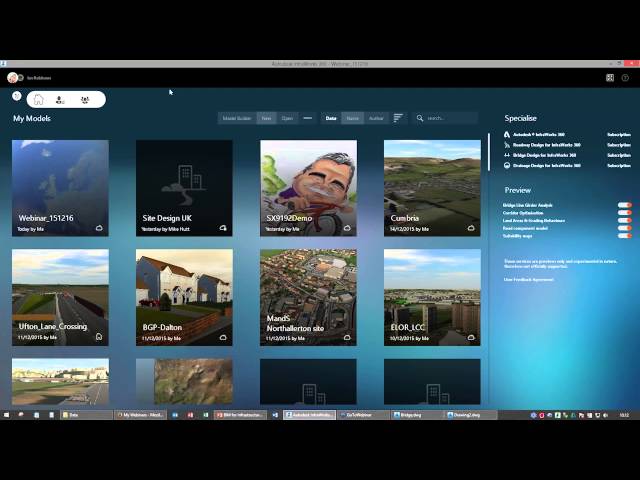The image size is (640, 480).
Task: Click the Preview heading
Action: pos(518,190)
